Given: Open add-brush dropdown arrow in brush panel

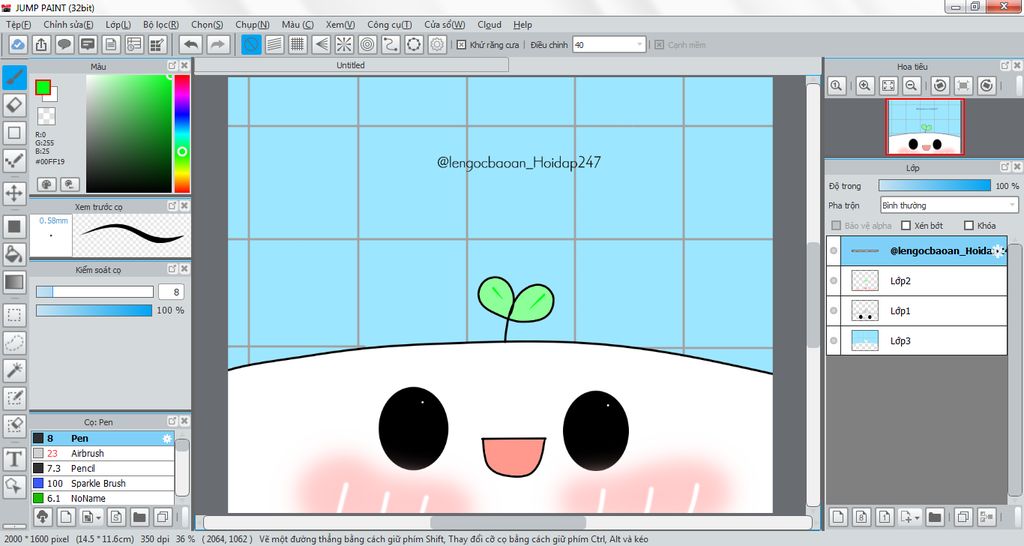Looking at the screenshot, I should pos(99,518).
